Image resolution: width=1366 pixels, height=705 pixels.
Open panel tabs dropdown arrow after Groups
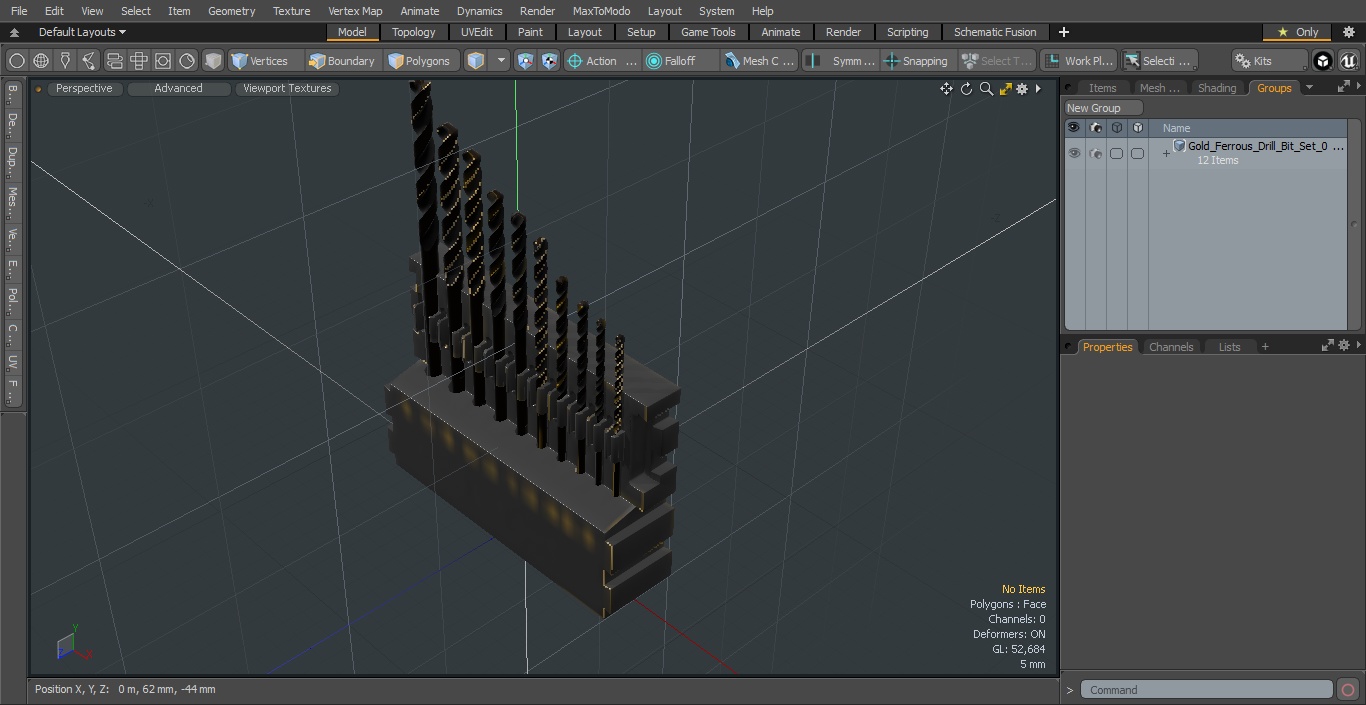1309,88
